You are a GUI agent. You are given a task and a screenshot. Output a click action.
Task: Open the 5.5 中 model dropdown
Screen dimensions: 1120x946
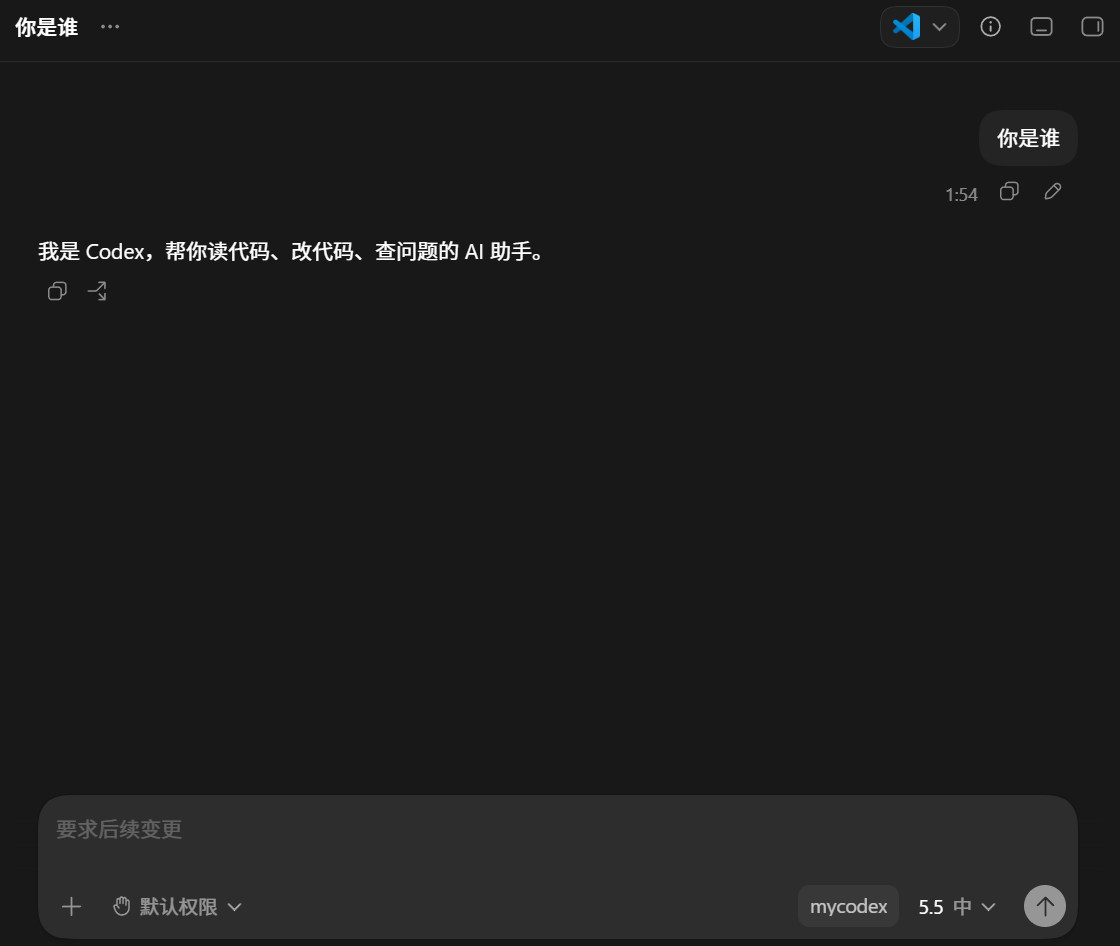[956, 907]
